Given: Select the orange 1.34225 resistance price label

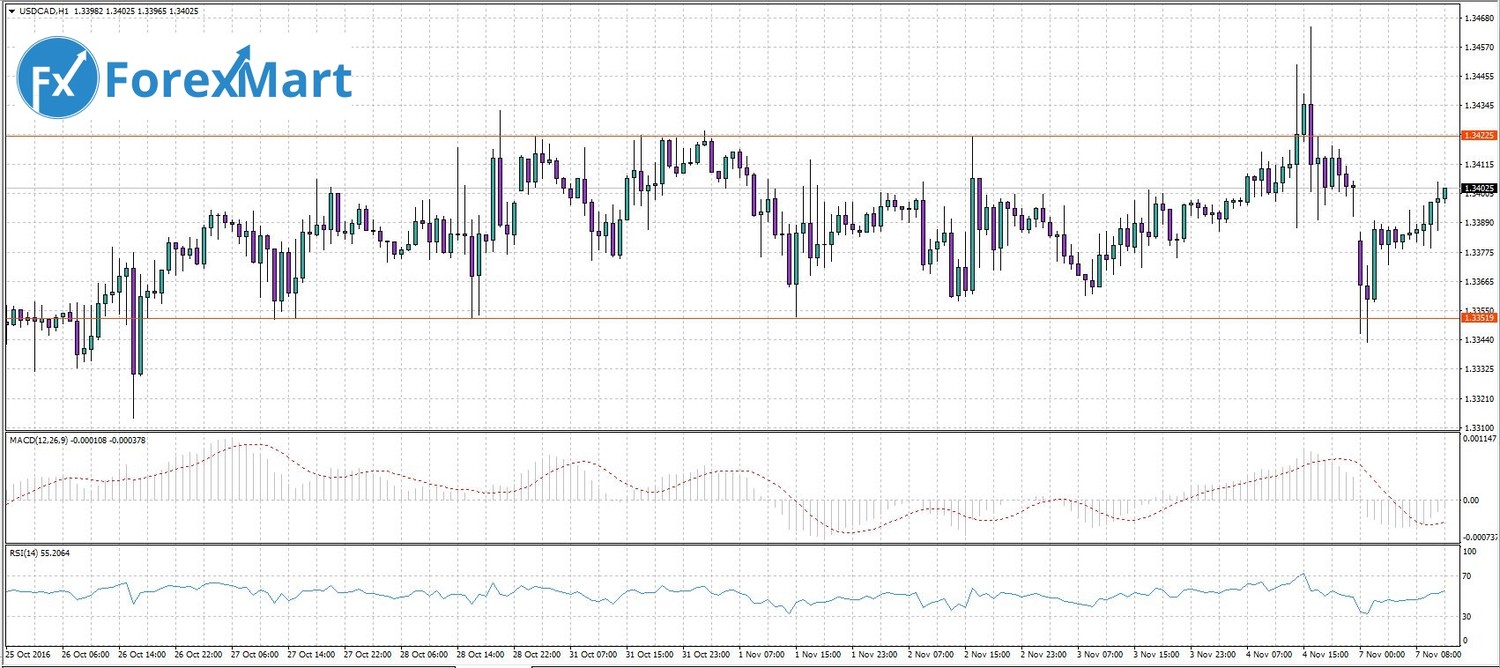Looking at the screenshot, I should [1479, 135].
